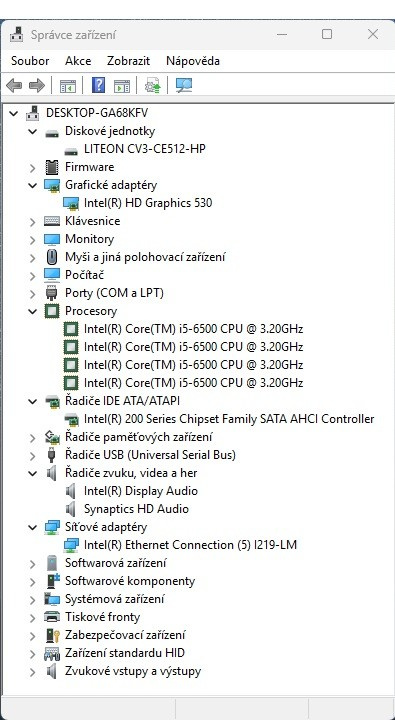Collapse the DESKTOP-GA68KFV root node
Screen dimensions: 395x720
(x=14, y=113)
